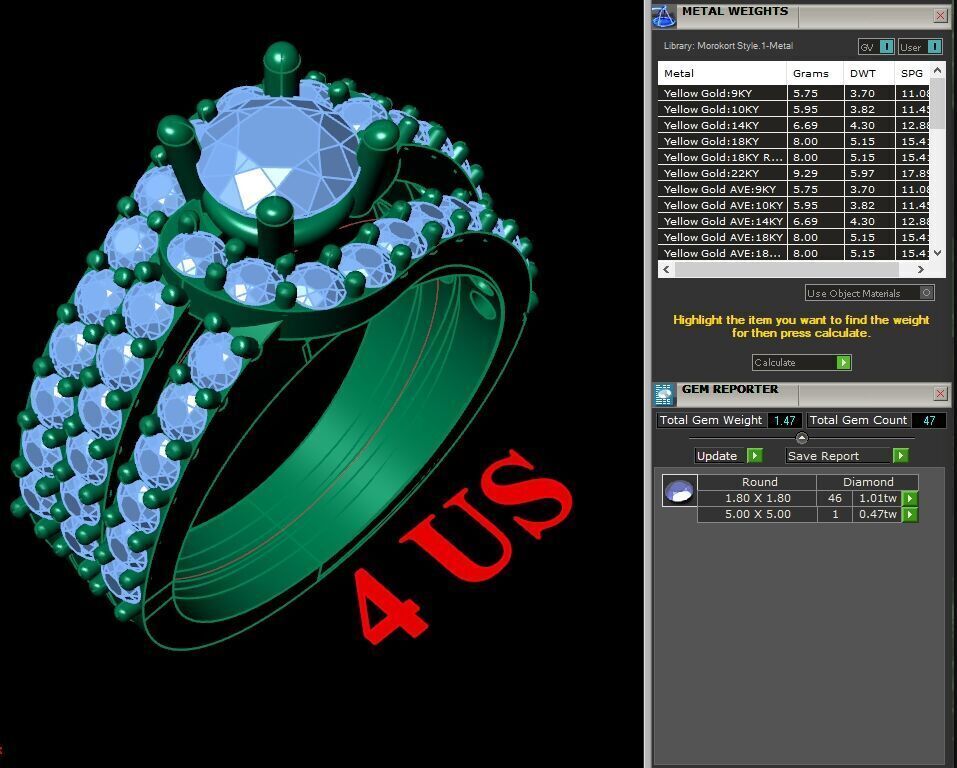
Task: Click the green arrow beside Save Report
Action: [x=901, y=455]
